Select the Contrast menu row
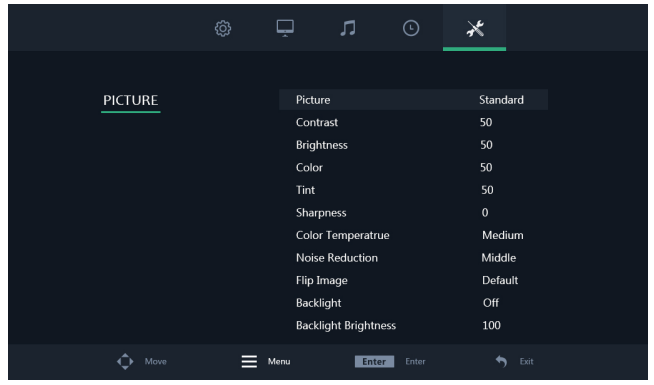This screenshot has width=654, height=385. click(x=413, y=122)
